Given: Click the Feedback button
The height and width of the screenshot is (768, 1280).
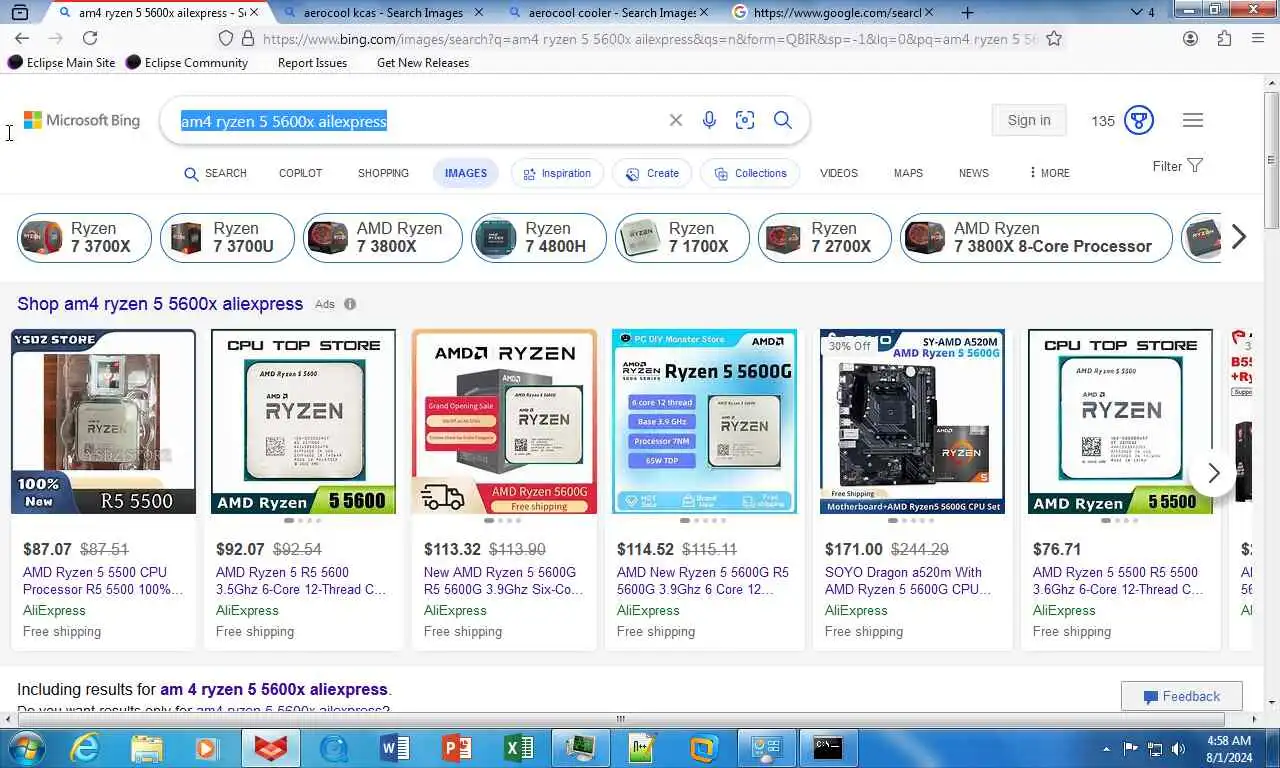Looking at the screenshot, I should [1182, 696].
